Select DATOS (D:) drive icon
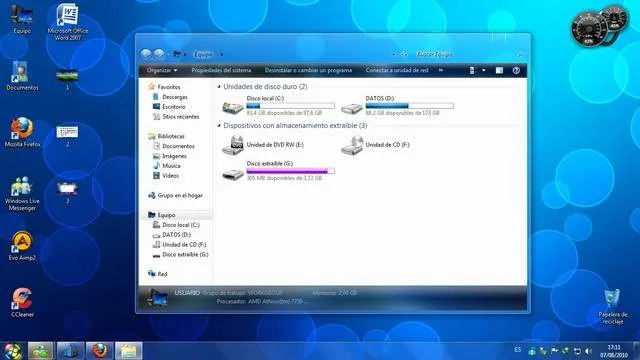 [352, 108]
